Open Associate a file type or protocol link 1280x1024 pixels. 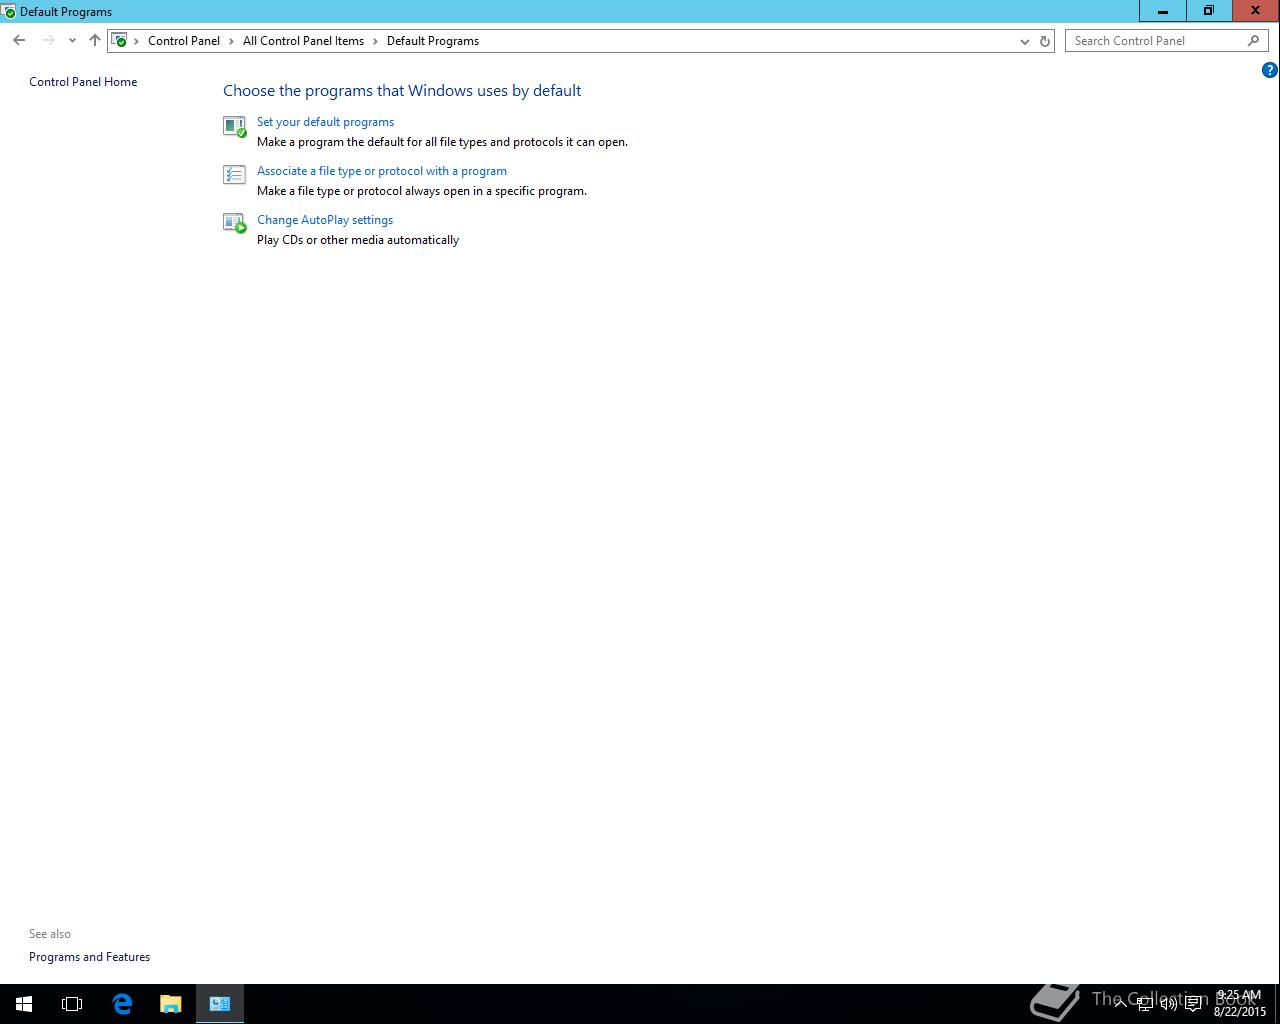click(382, 171)
